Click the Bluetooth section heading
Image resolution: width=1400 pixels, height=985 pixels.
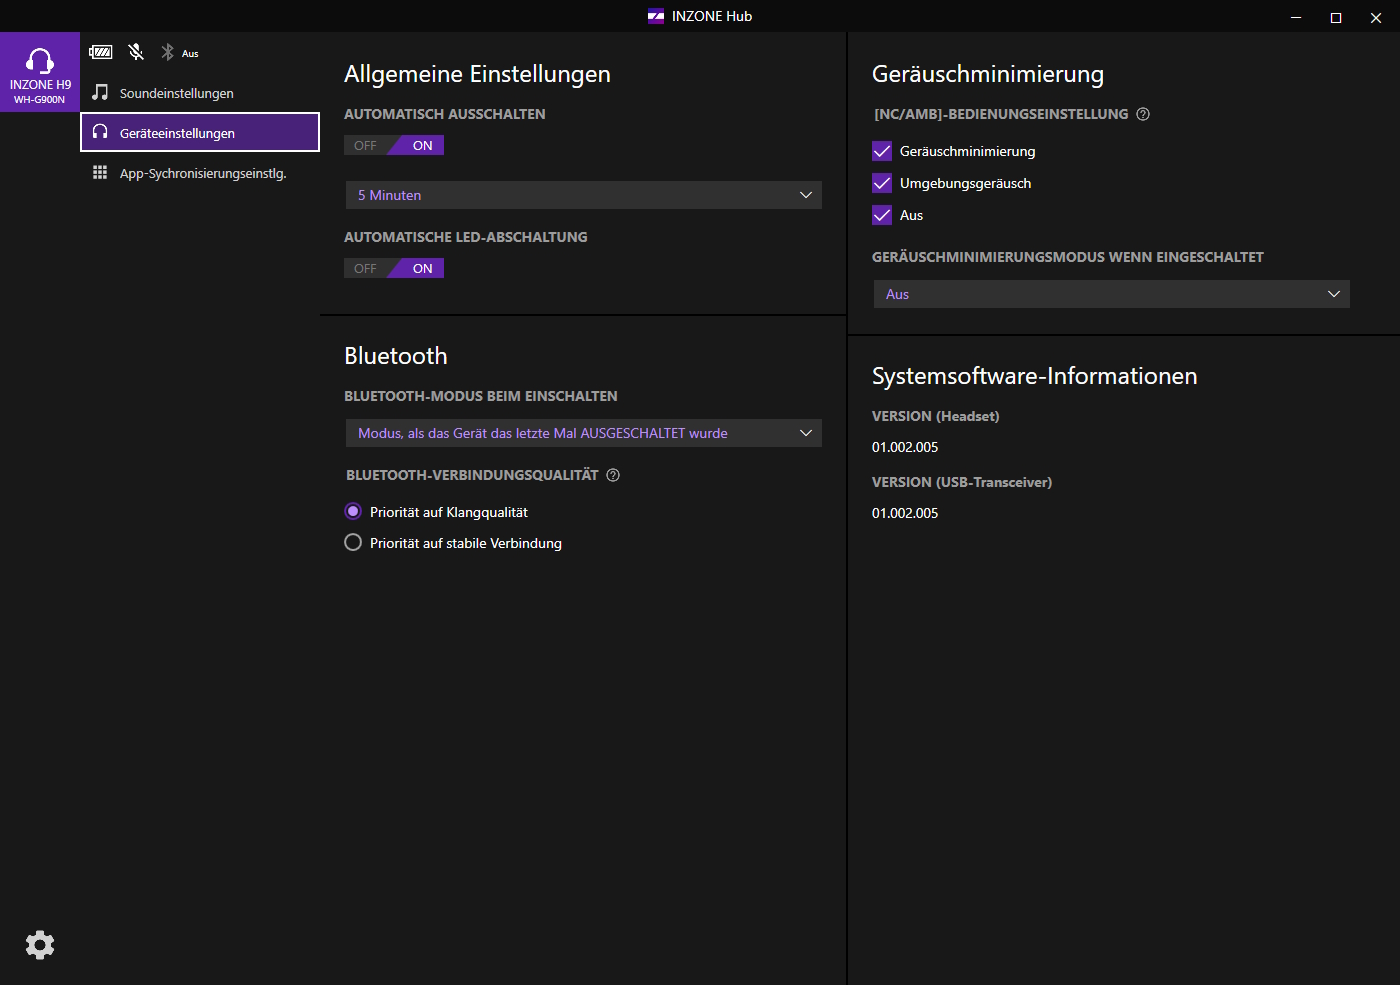pos(396,356)
